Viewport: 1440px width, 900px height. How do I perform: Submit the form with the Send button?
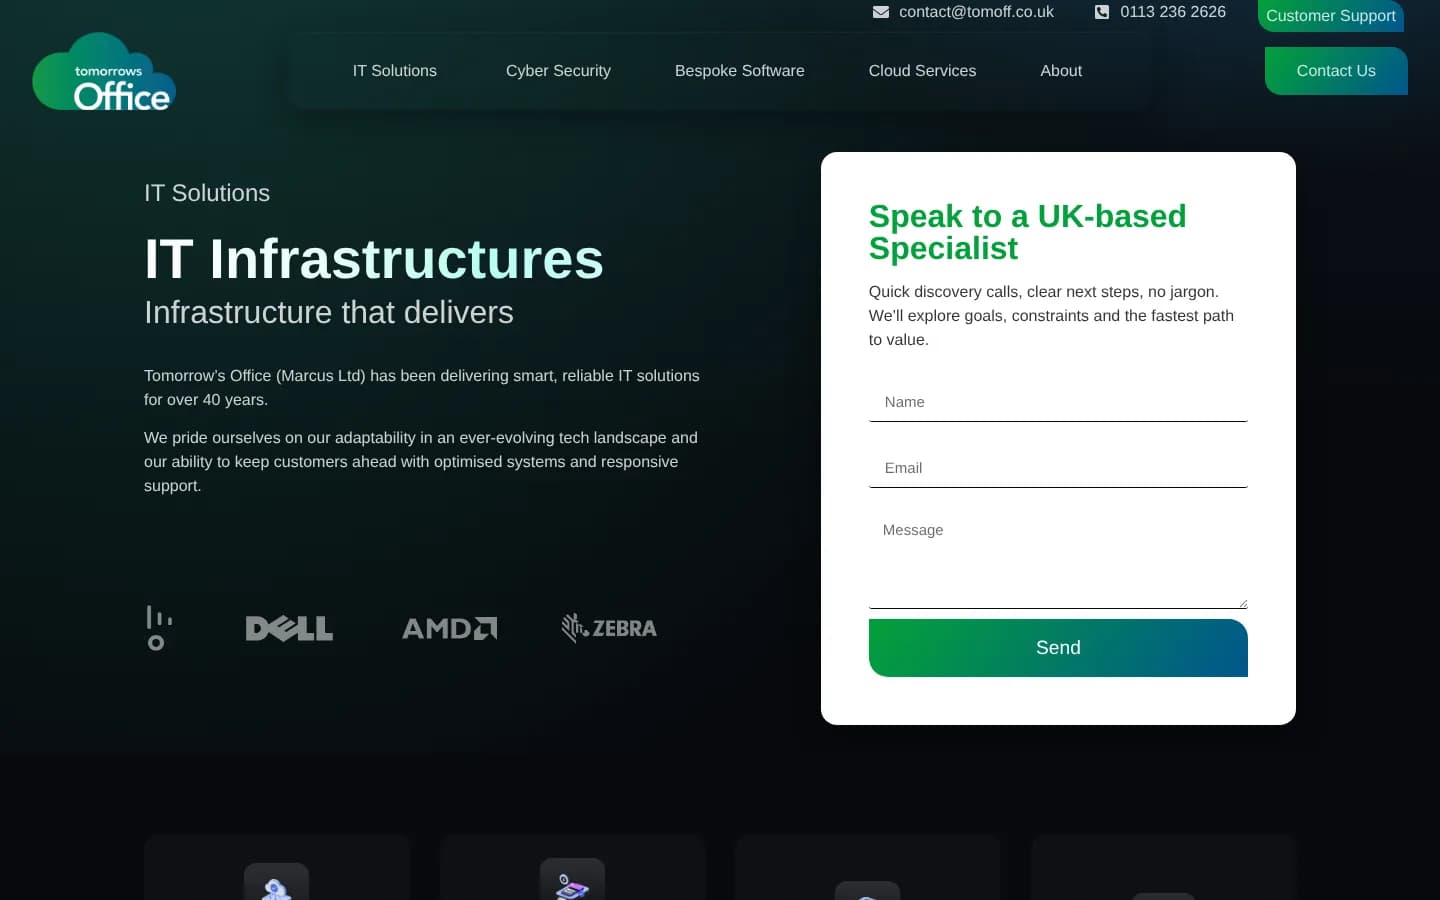click(1058, 648)
